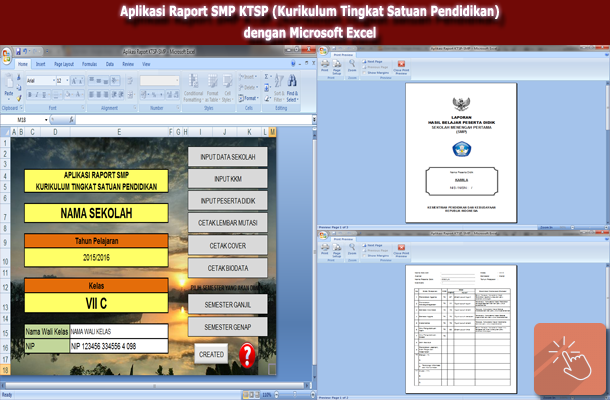610x400 pixels.
Task: Click Zoom magnifier in grades-table preview window
Action: click(x=352, y=249)
